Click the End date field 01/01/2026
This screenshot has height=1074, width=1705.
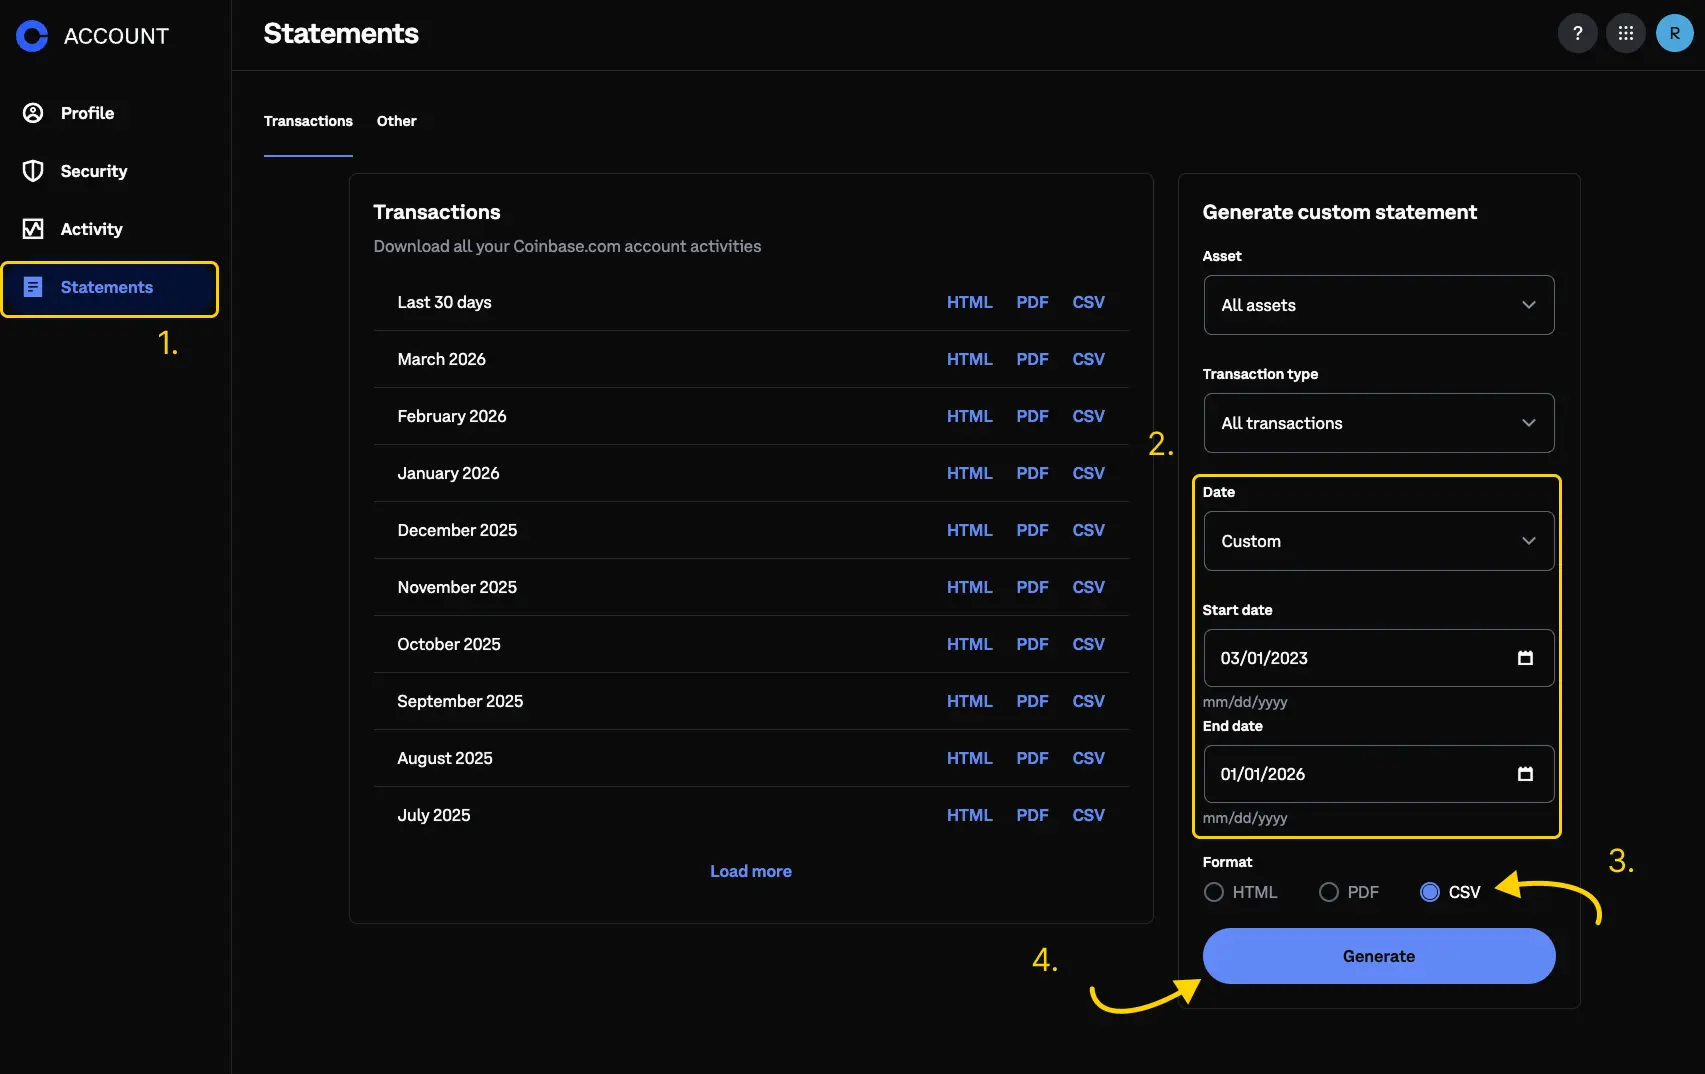pyautogui.click(x=1379, y=774)
